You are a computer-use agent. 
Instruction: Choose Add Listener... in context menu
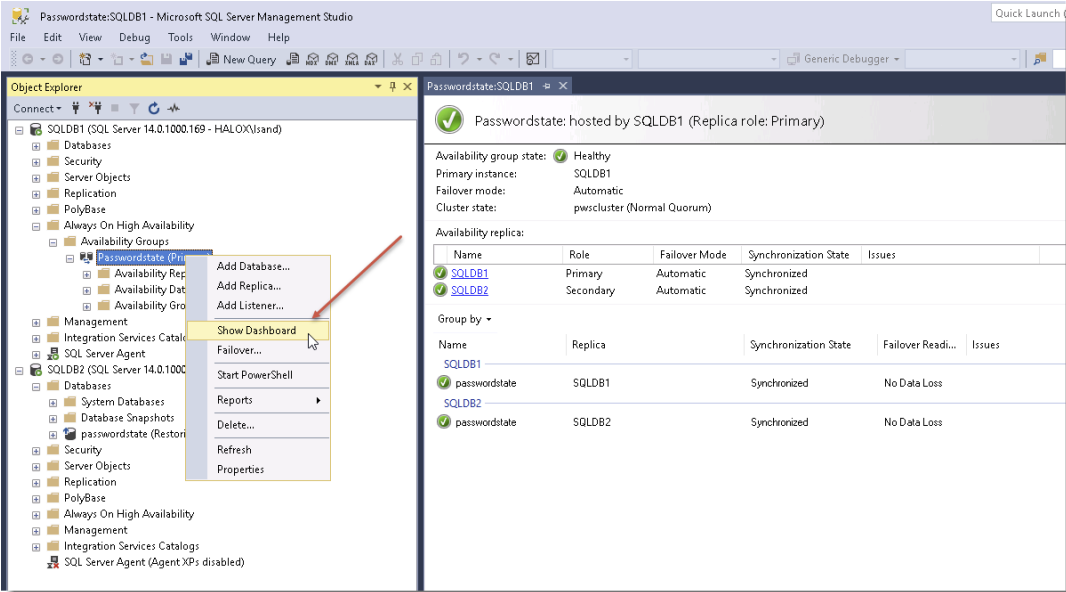point(258,306)
